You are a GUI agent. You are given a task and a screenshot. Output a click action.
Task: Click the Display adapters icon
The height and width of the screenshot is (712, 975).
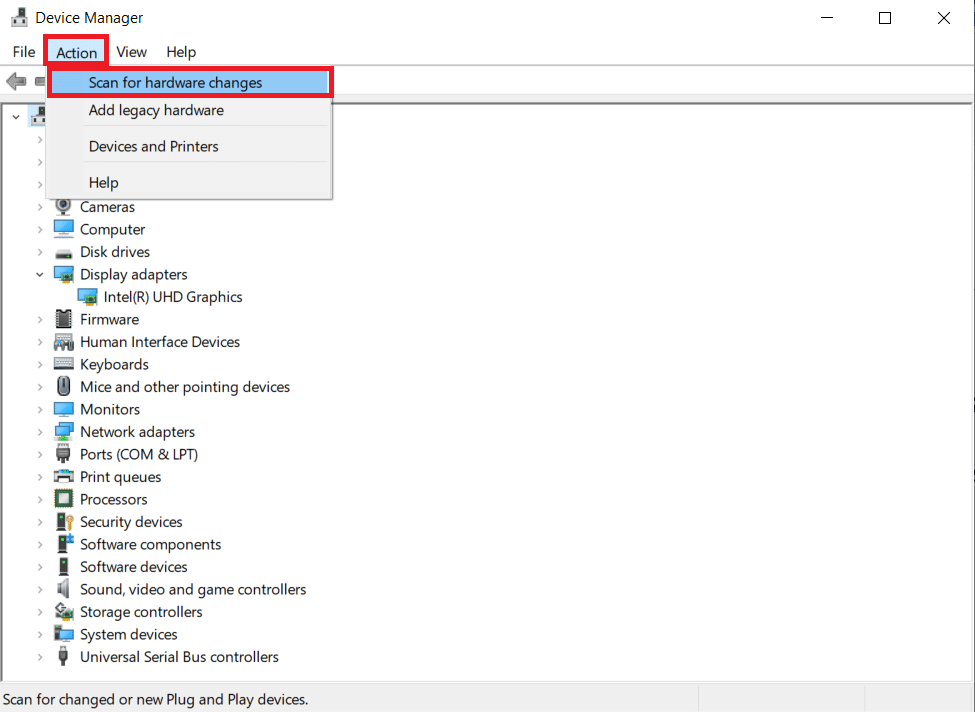[x=63, y=274]
